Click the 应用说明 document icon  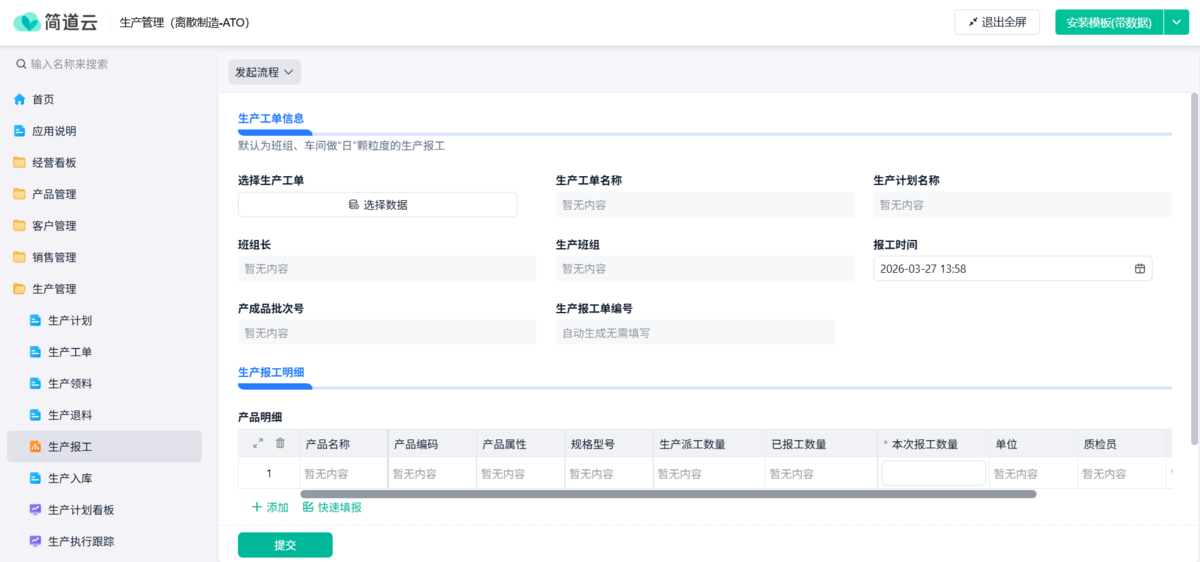[x=19, y=131]
